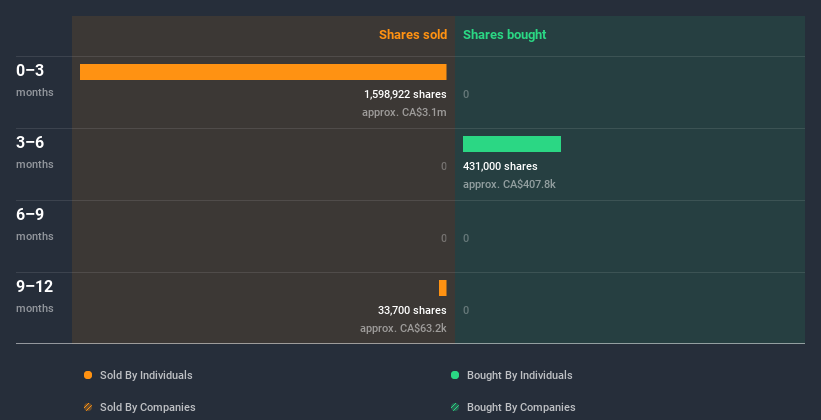Click the approx. CA$3.1m amount

[404, 112]
